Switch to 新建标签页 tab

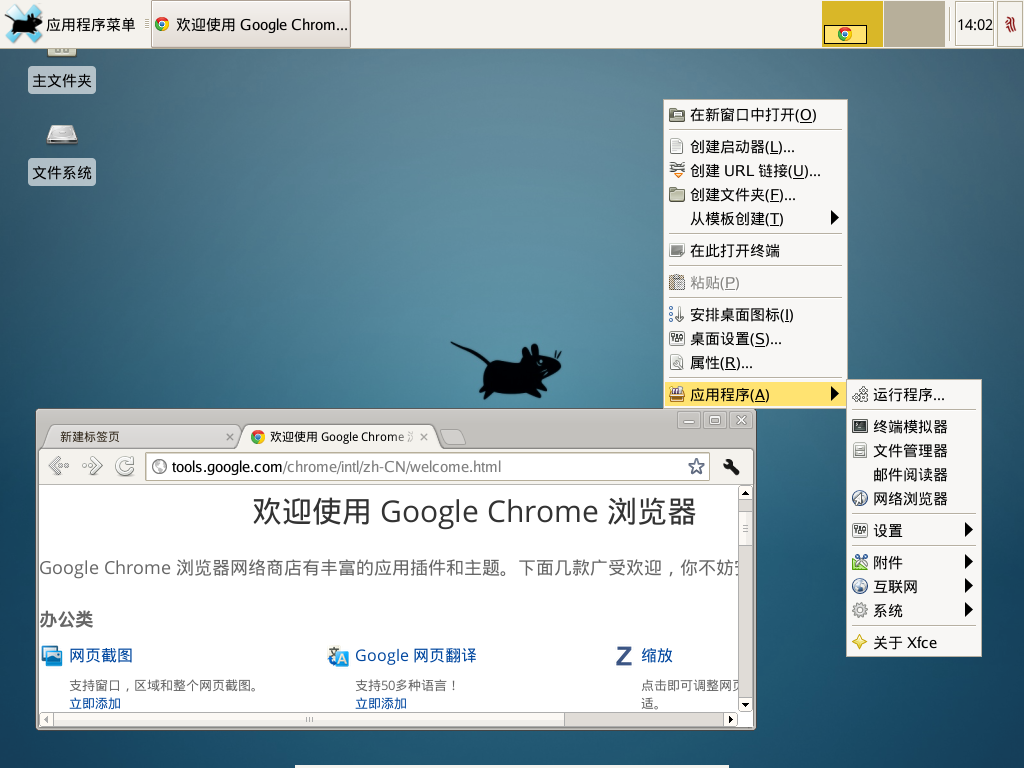[139, 437]
